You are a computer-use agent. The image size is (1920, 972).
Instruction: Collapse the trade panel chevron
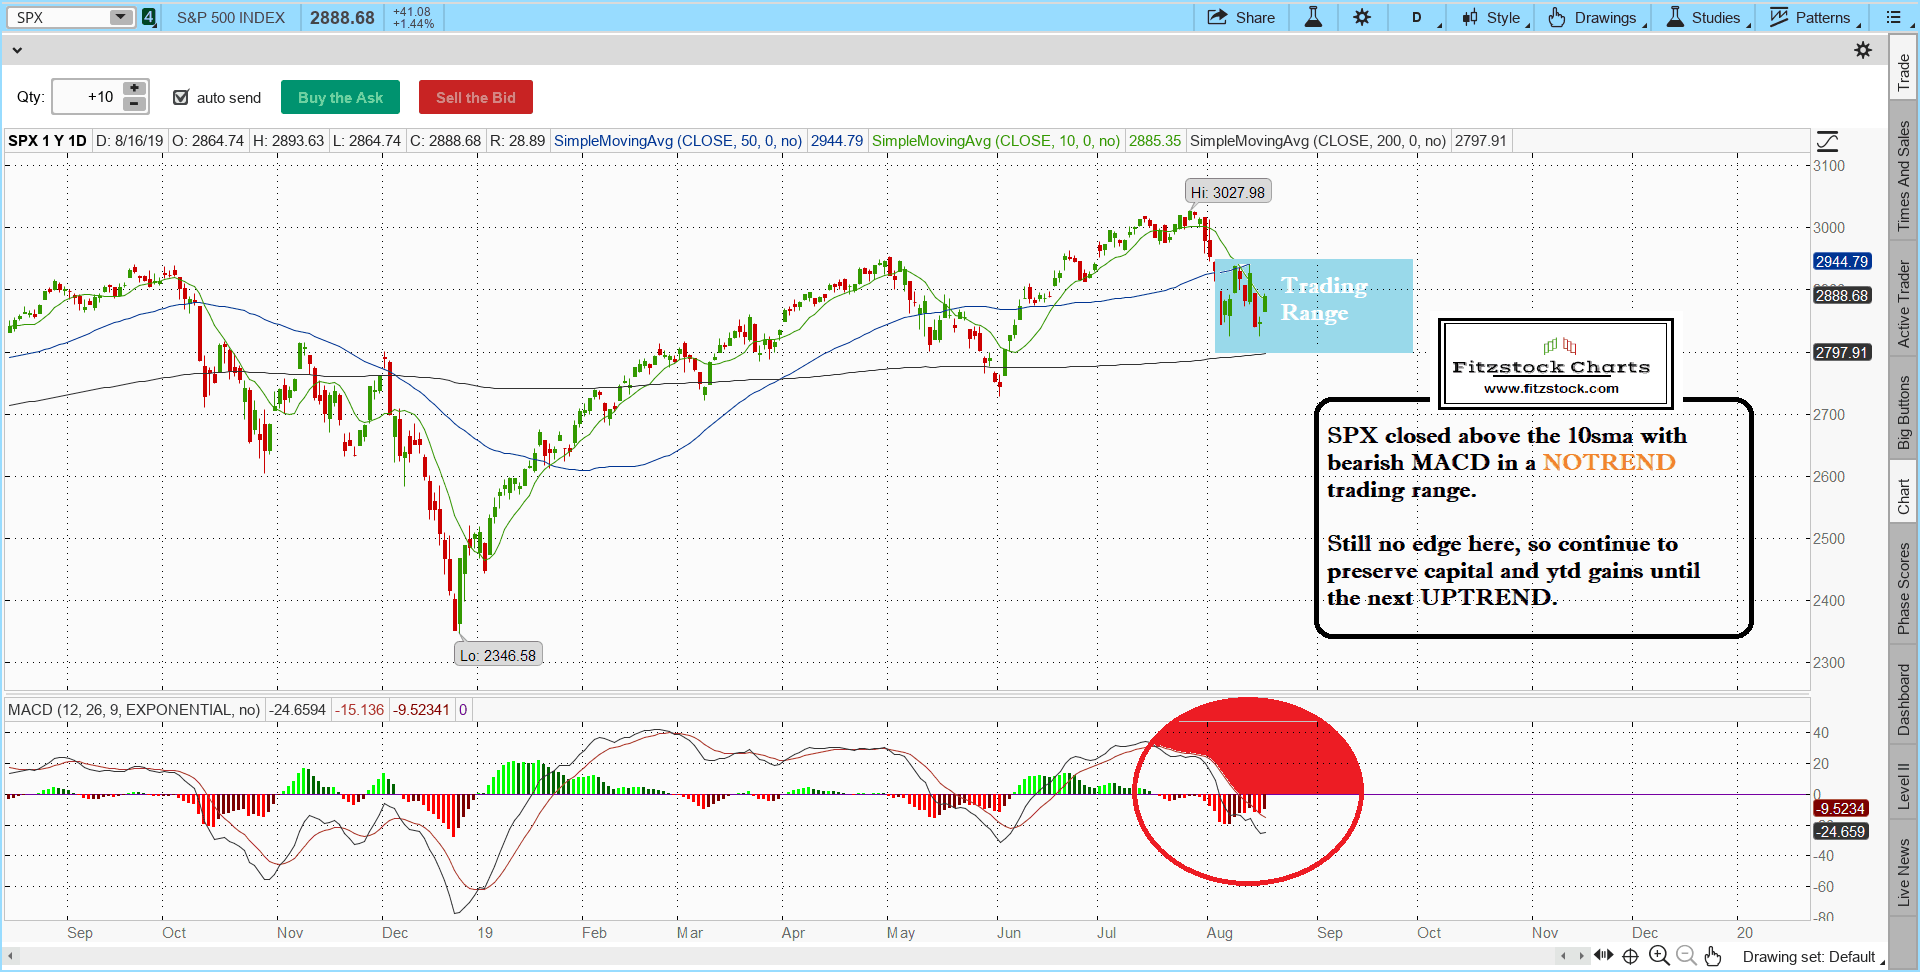[16, 50]
